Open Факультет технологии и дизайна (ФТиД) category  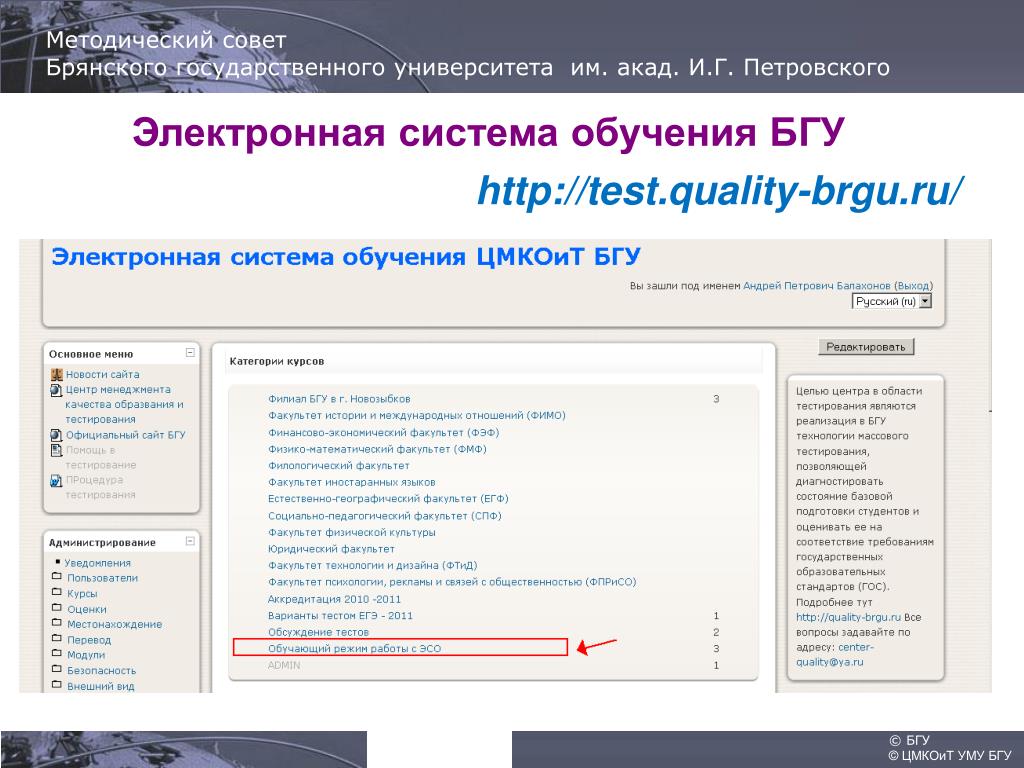coord(372,566)
